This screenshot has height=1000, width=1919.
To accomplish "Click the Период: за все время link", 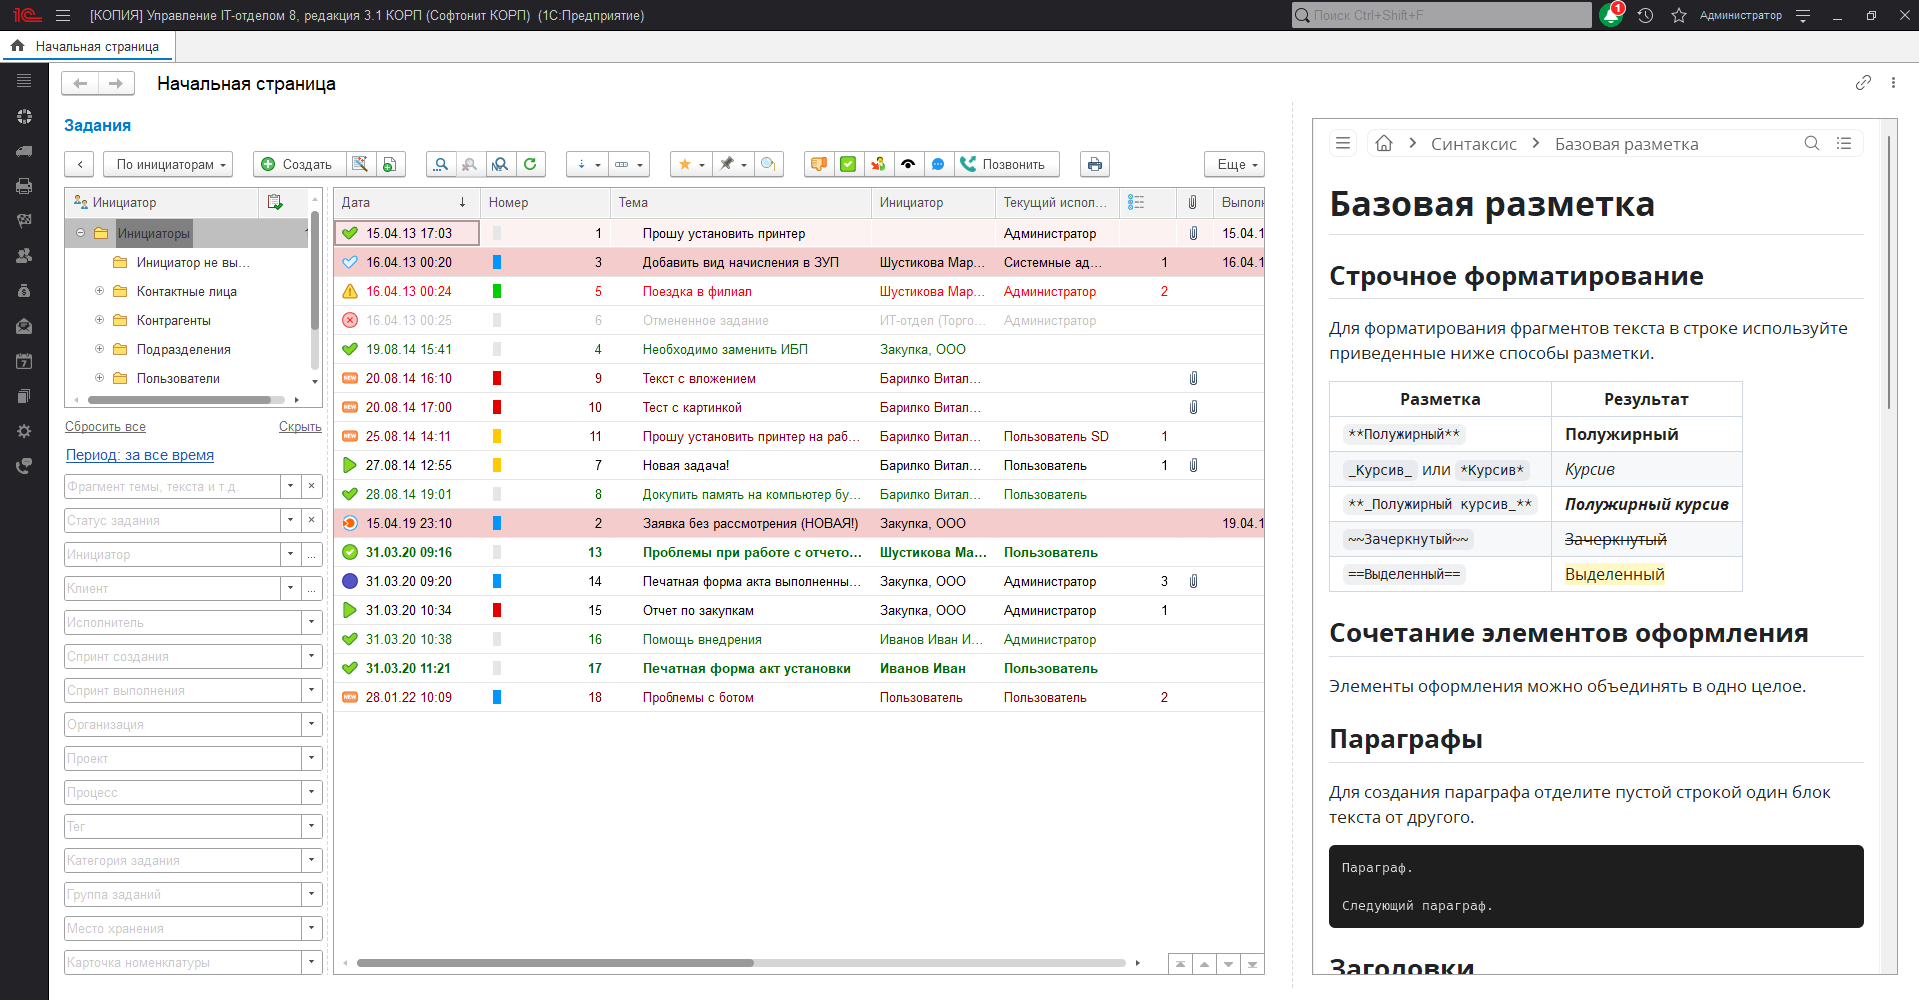I will point(140,455).
